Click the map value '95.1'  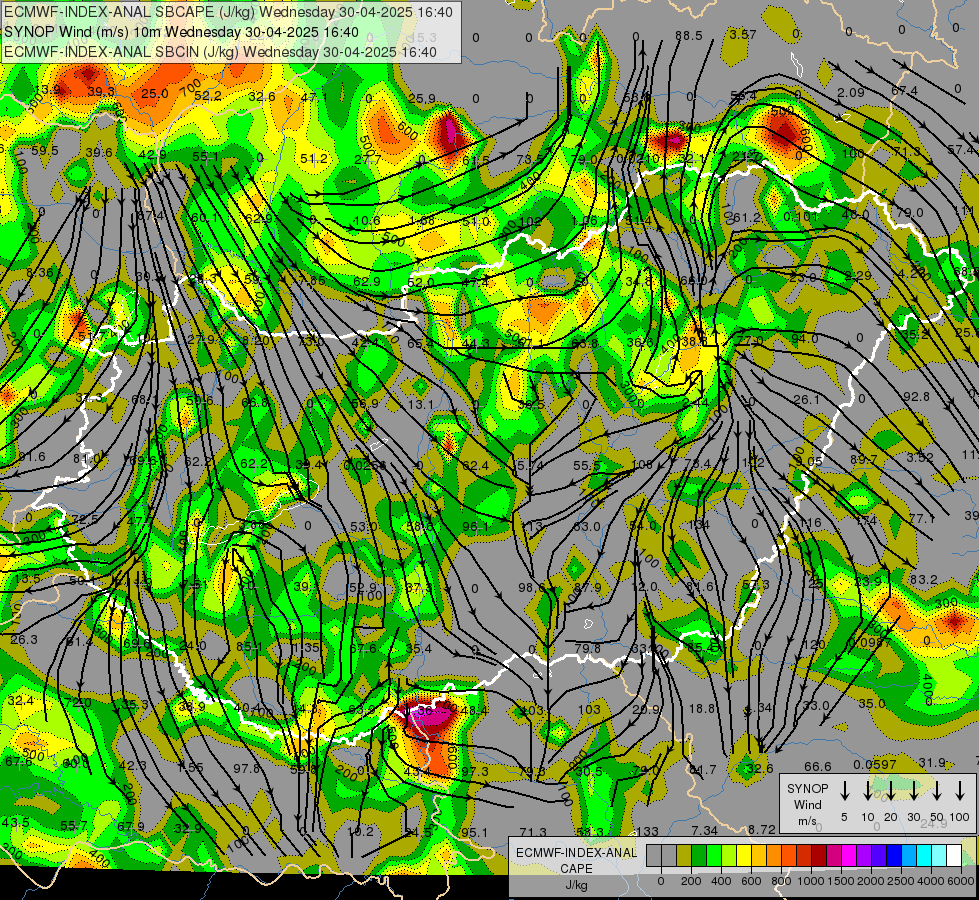pyautogui.click(x=475, y=833)
